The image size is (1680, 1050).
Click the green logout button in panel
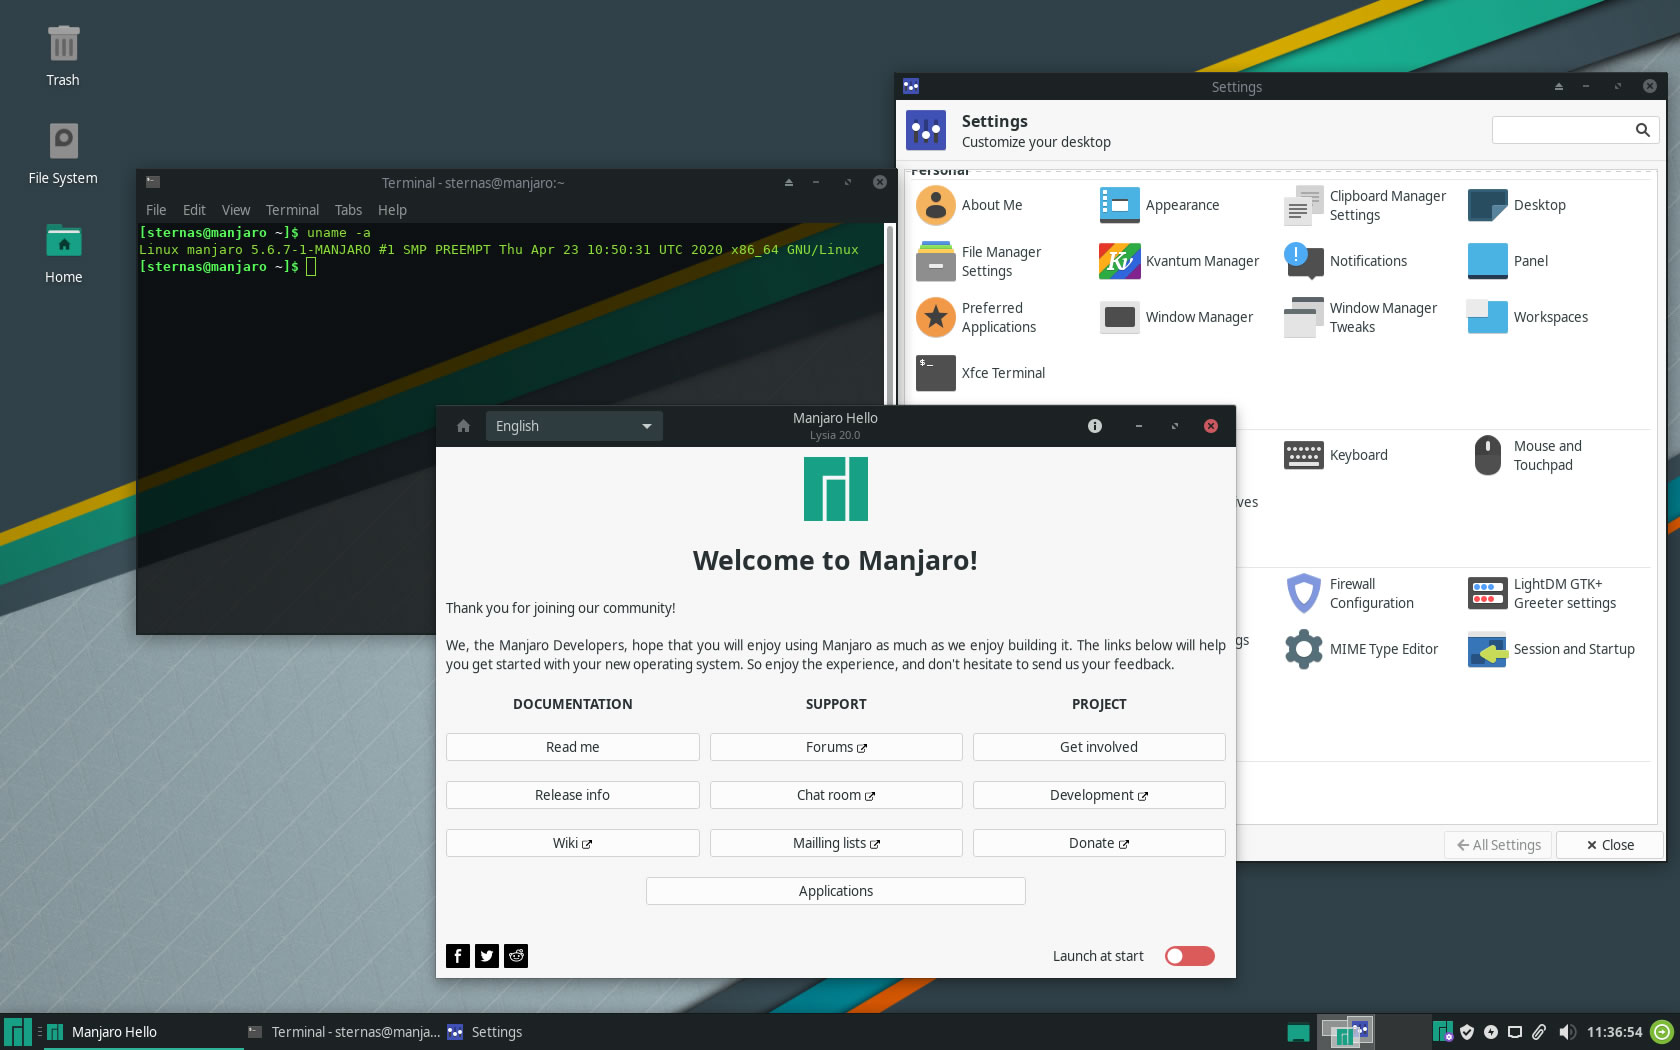point(1662,1032)
